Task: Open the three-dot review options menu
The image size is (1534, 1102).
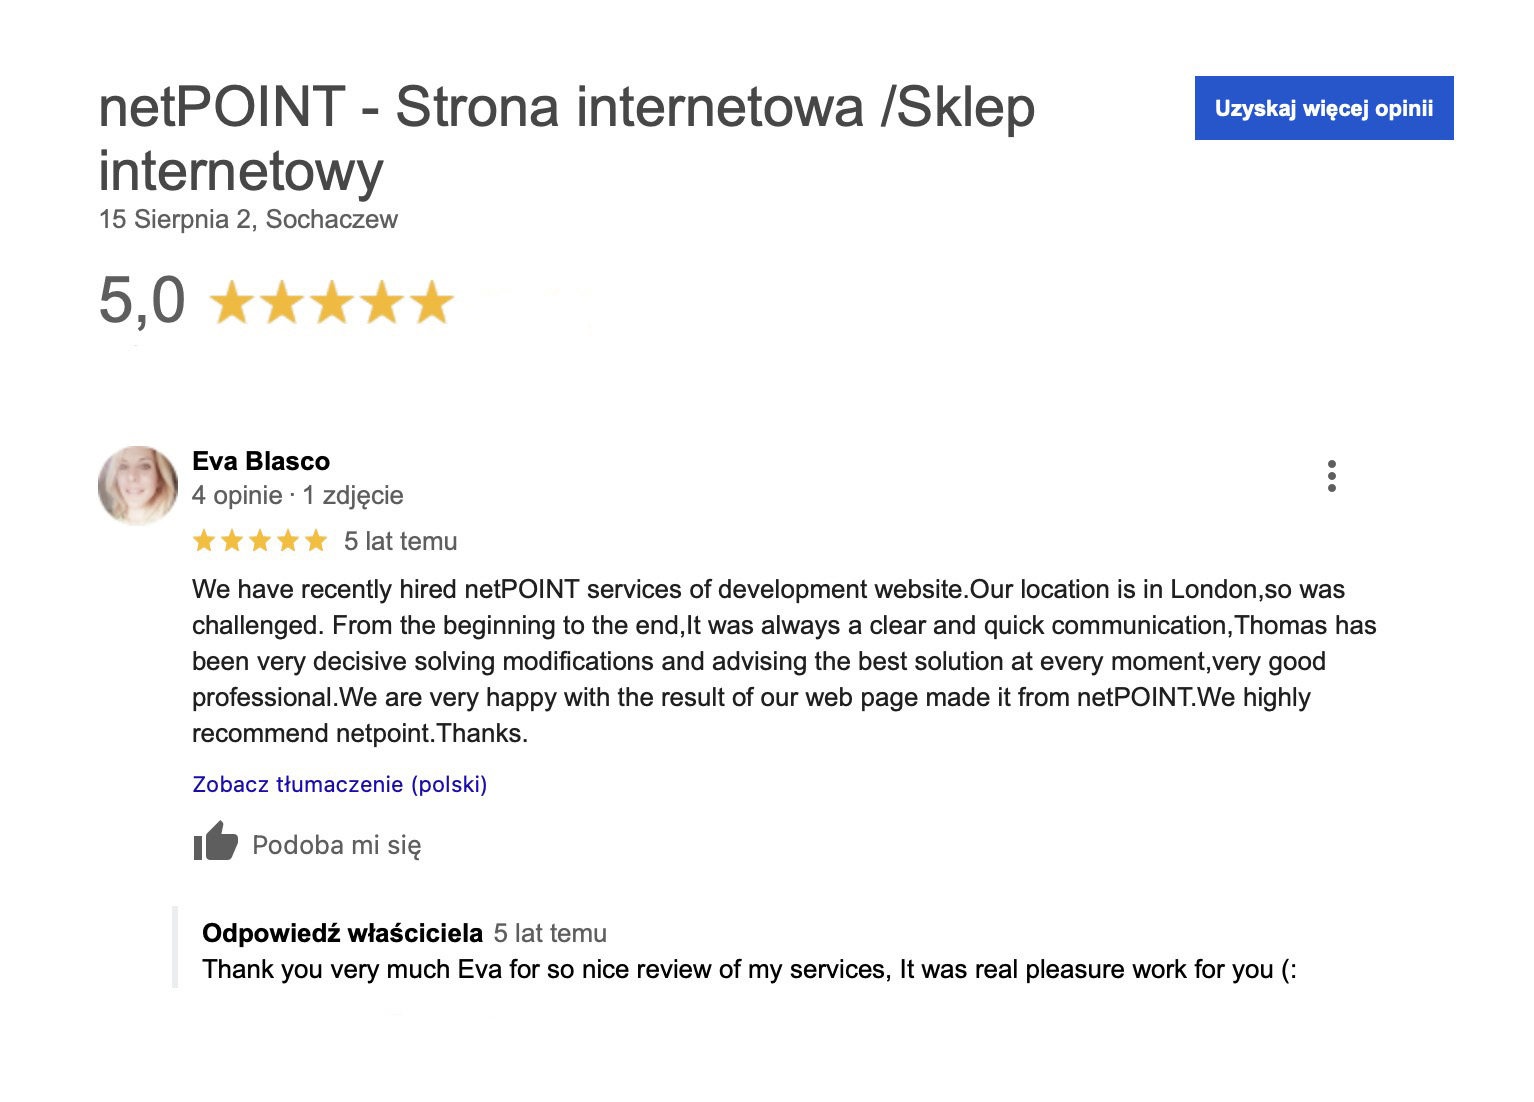Action: (x=1331, y=476)
